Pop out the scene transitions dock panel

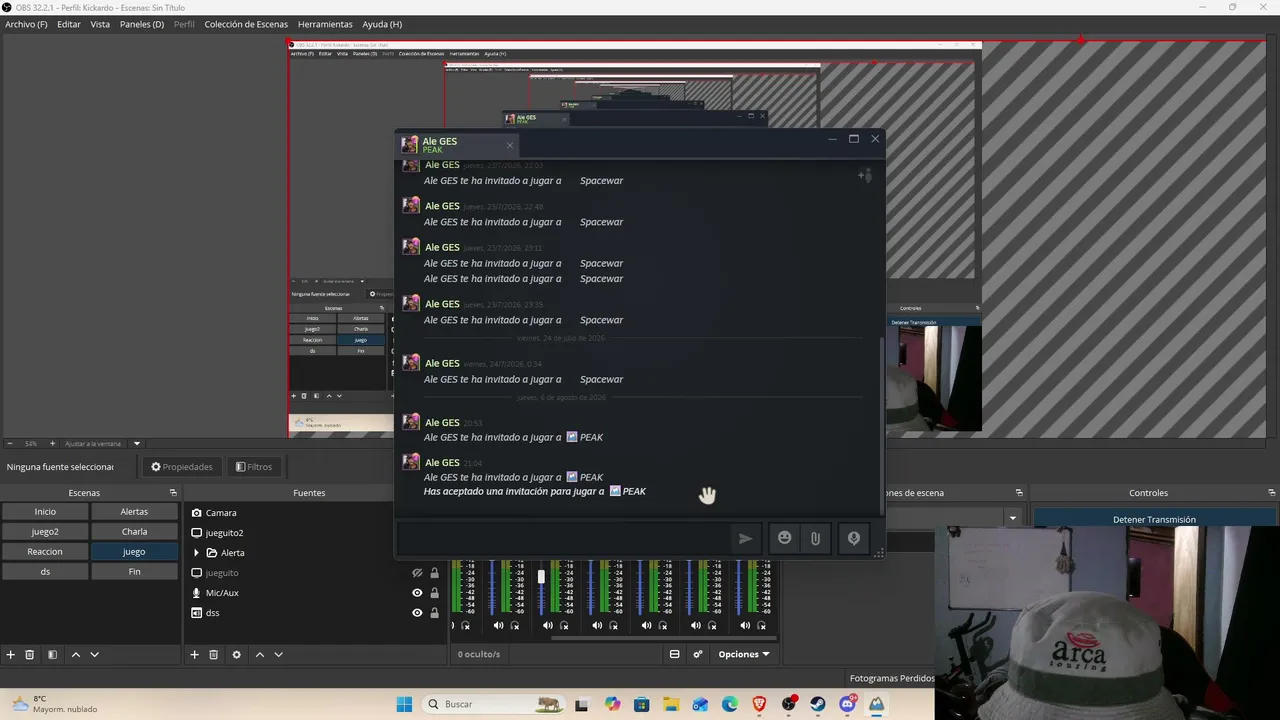click(x=1019, y=493)
